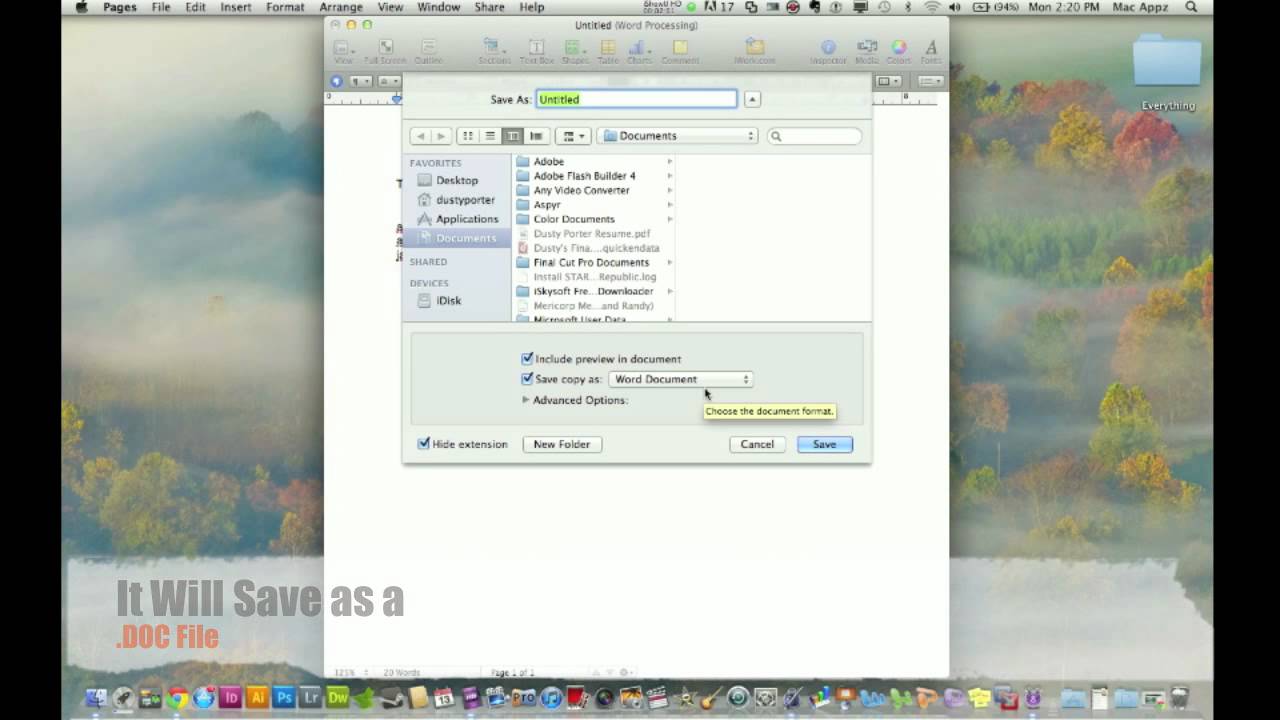Image resolution: width=1280 pixels, height=720 pixels.
Task: Go forward in the save dialog browser
Action: [441, 136]
